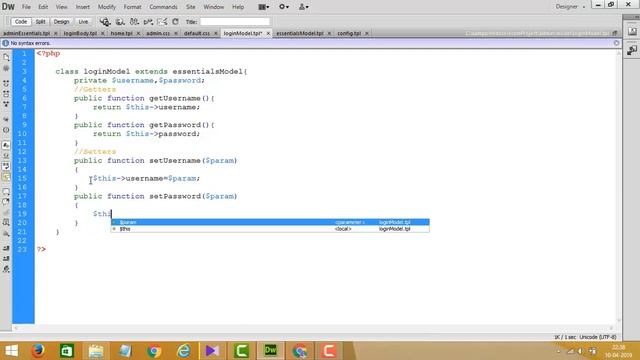Click the Indent Code icon

pyautogui.click(x=6, y=248)
